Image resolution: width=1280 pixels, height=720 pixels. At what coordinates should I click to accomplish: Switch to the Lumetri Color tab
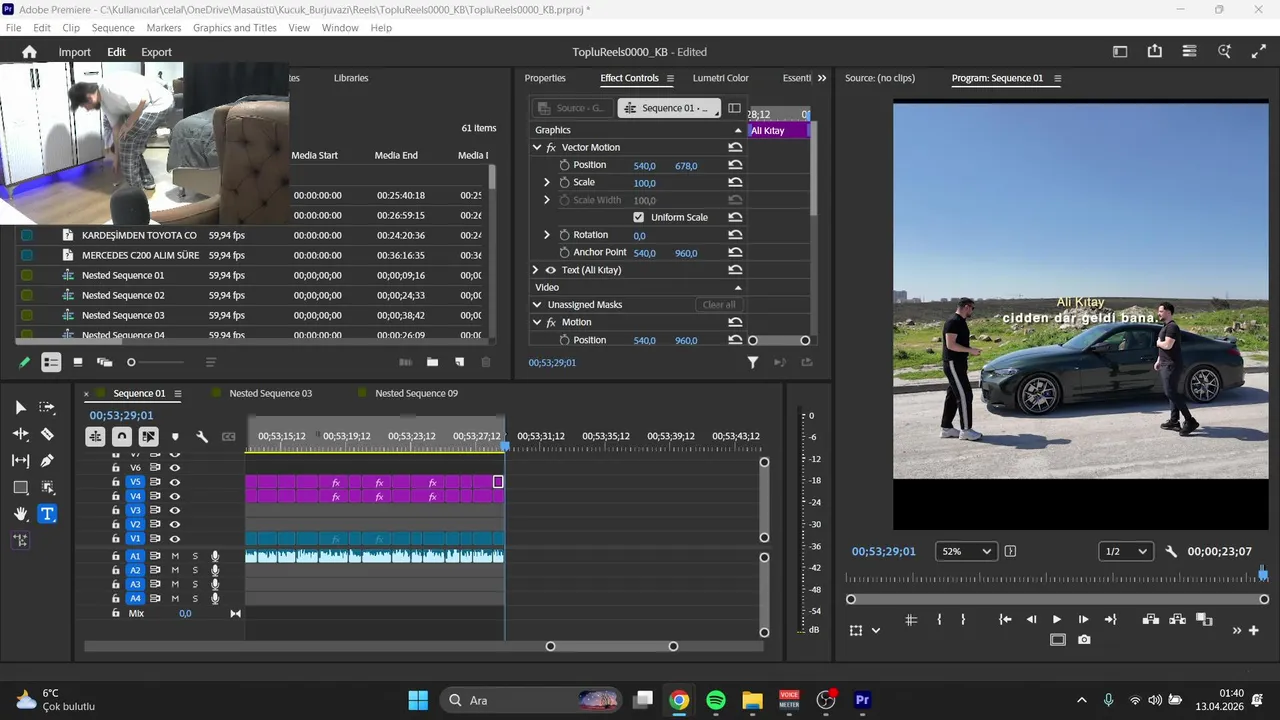(x=720, y=78)
